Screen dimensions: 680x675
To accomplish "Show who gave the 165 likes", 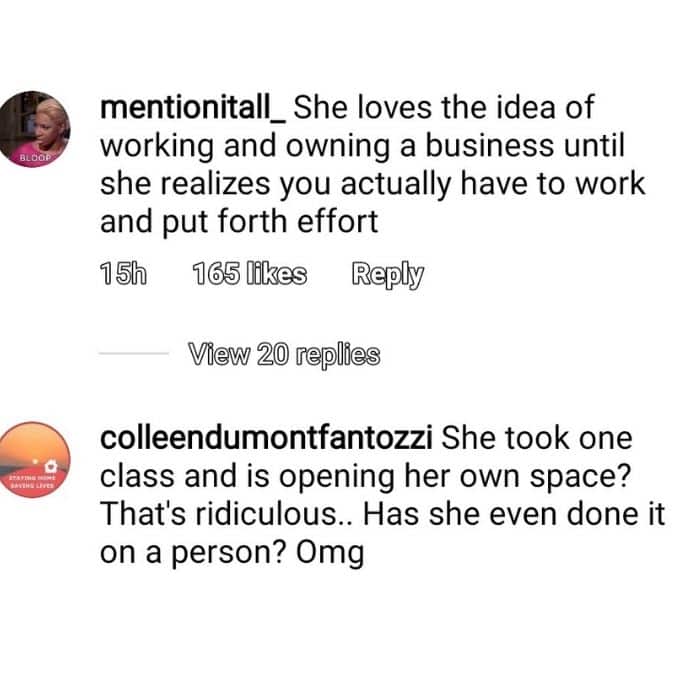I will [x=249, y=274].
